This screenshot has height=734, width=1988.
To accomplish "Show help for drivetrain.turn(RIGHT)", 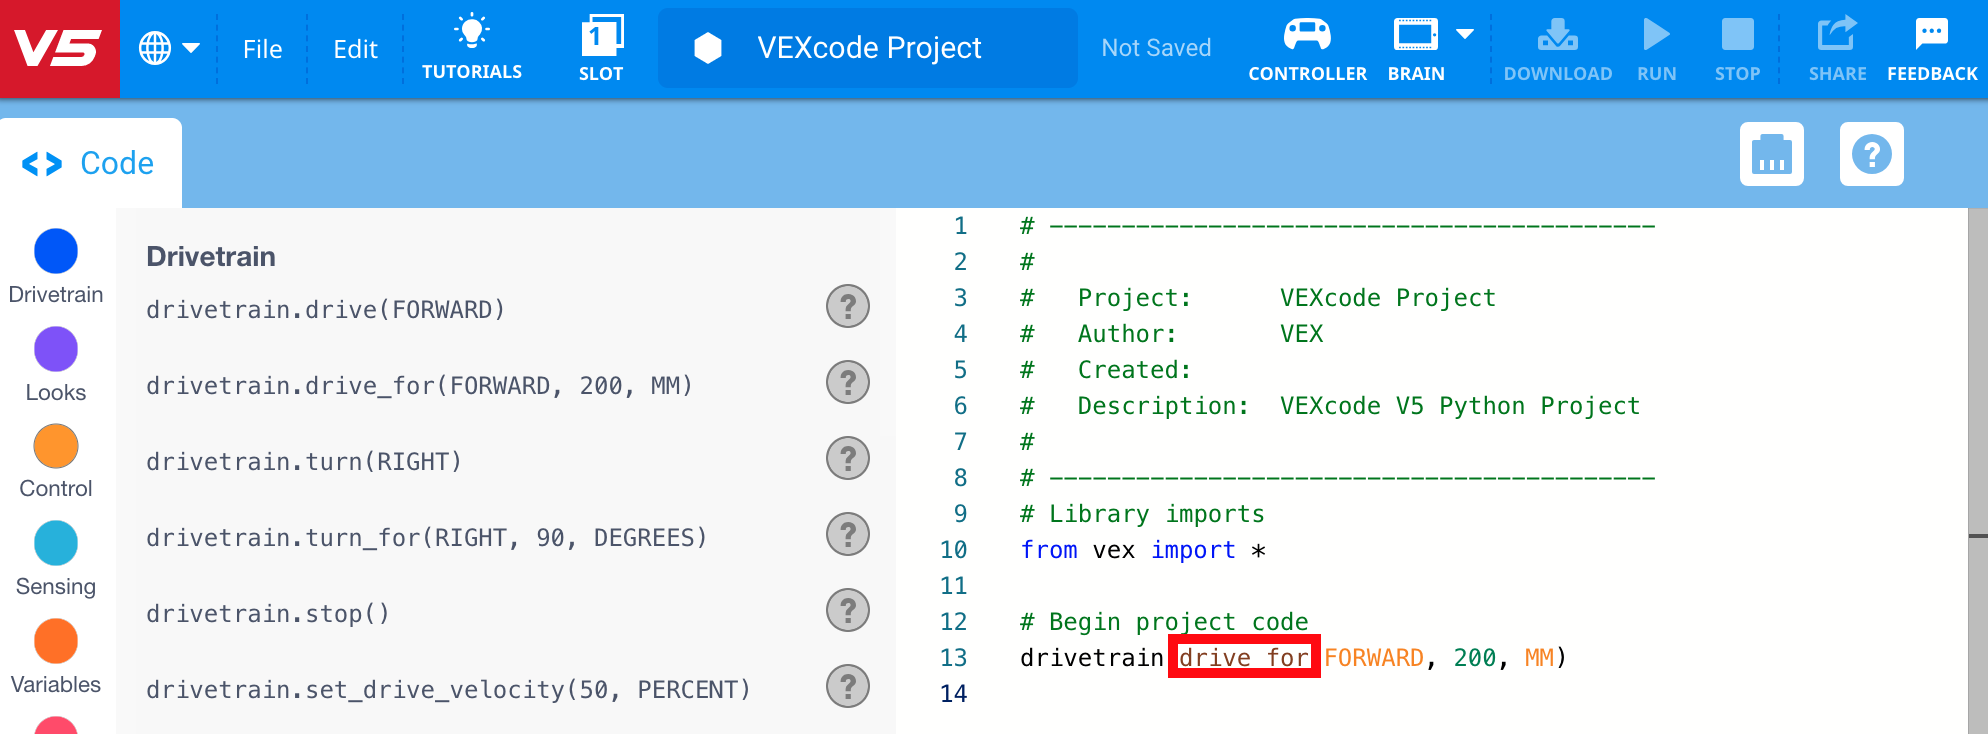I will (x=847, y=458).
